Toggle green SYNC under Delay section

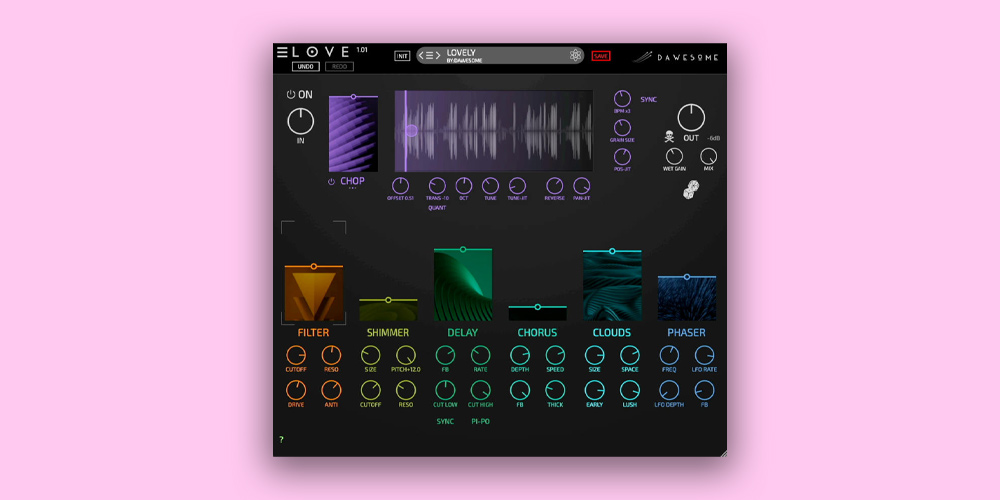tap(445, 422)
